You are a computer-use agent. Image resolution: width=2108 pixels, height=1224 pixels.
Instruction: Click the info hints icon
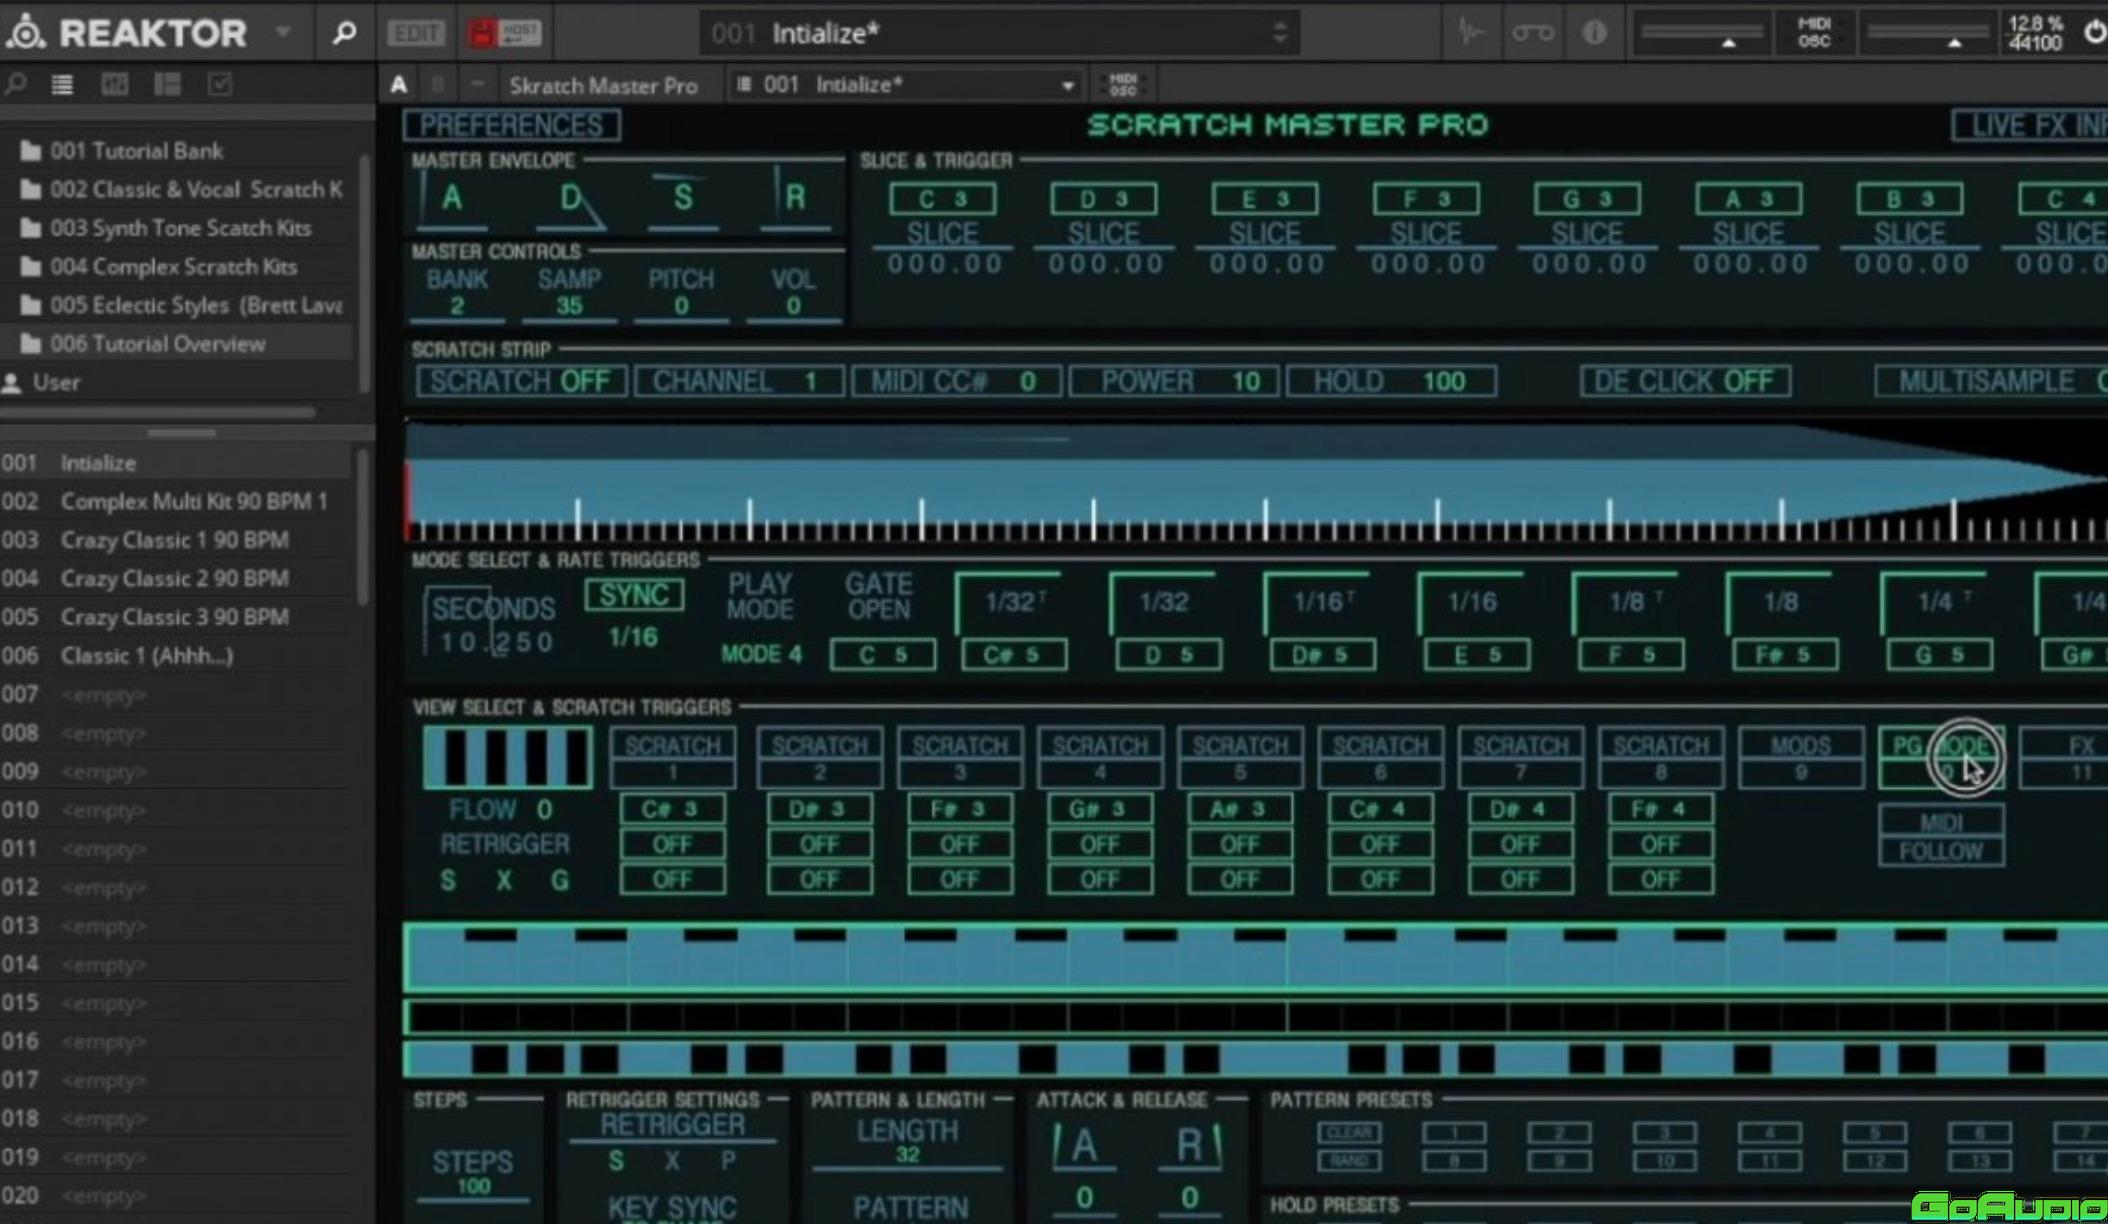tap(1594, 33)
